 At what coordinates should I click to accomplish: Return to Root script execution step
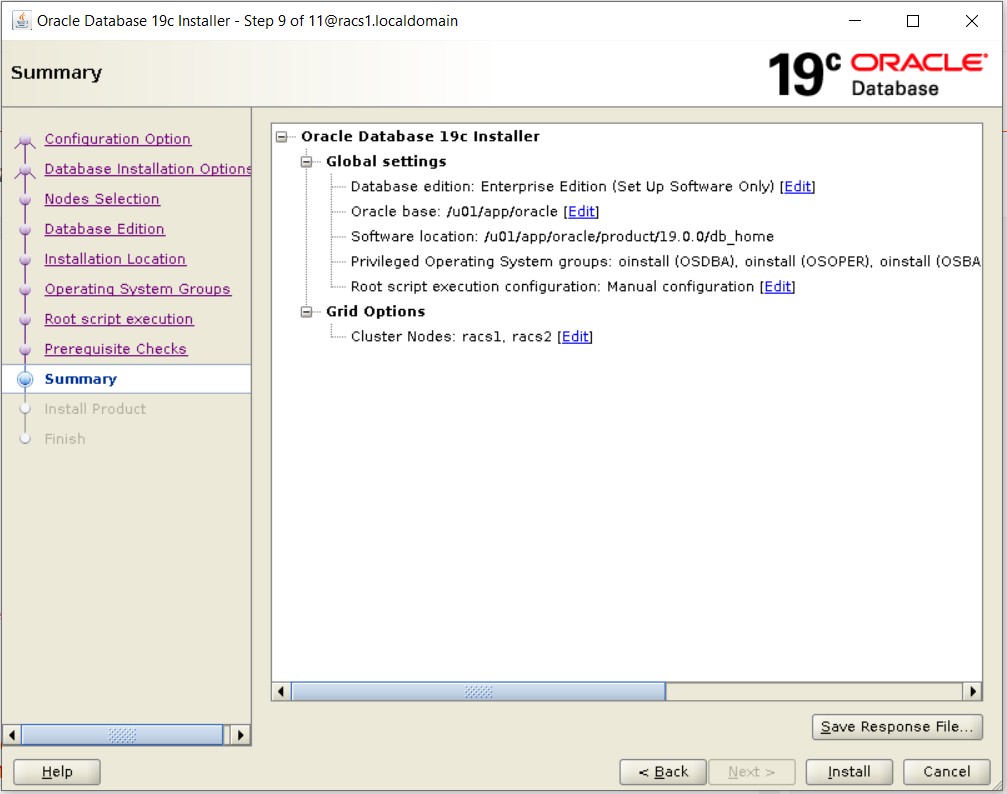point(119,319)
